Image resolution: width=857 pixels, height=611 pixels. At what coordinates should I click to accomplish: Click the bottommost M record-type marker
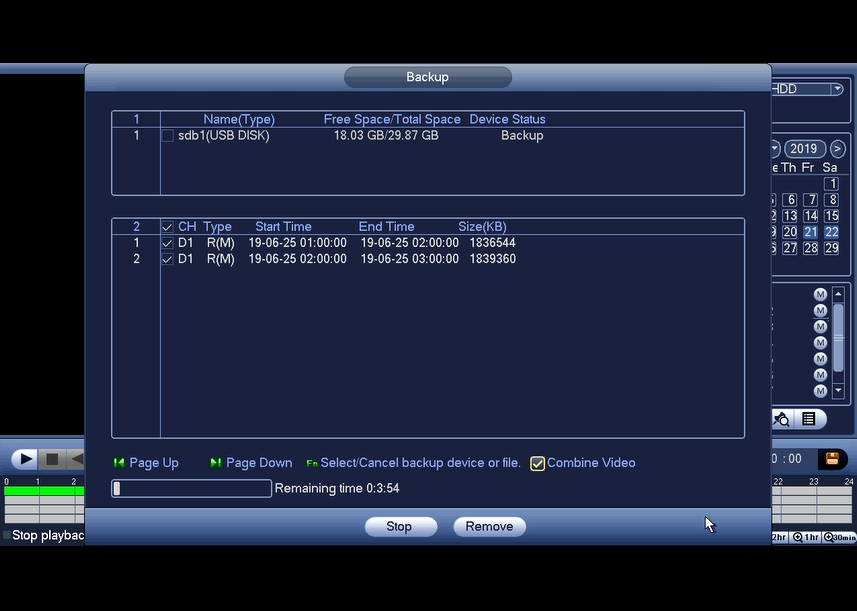[820, 391]
